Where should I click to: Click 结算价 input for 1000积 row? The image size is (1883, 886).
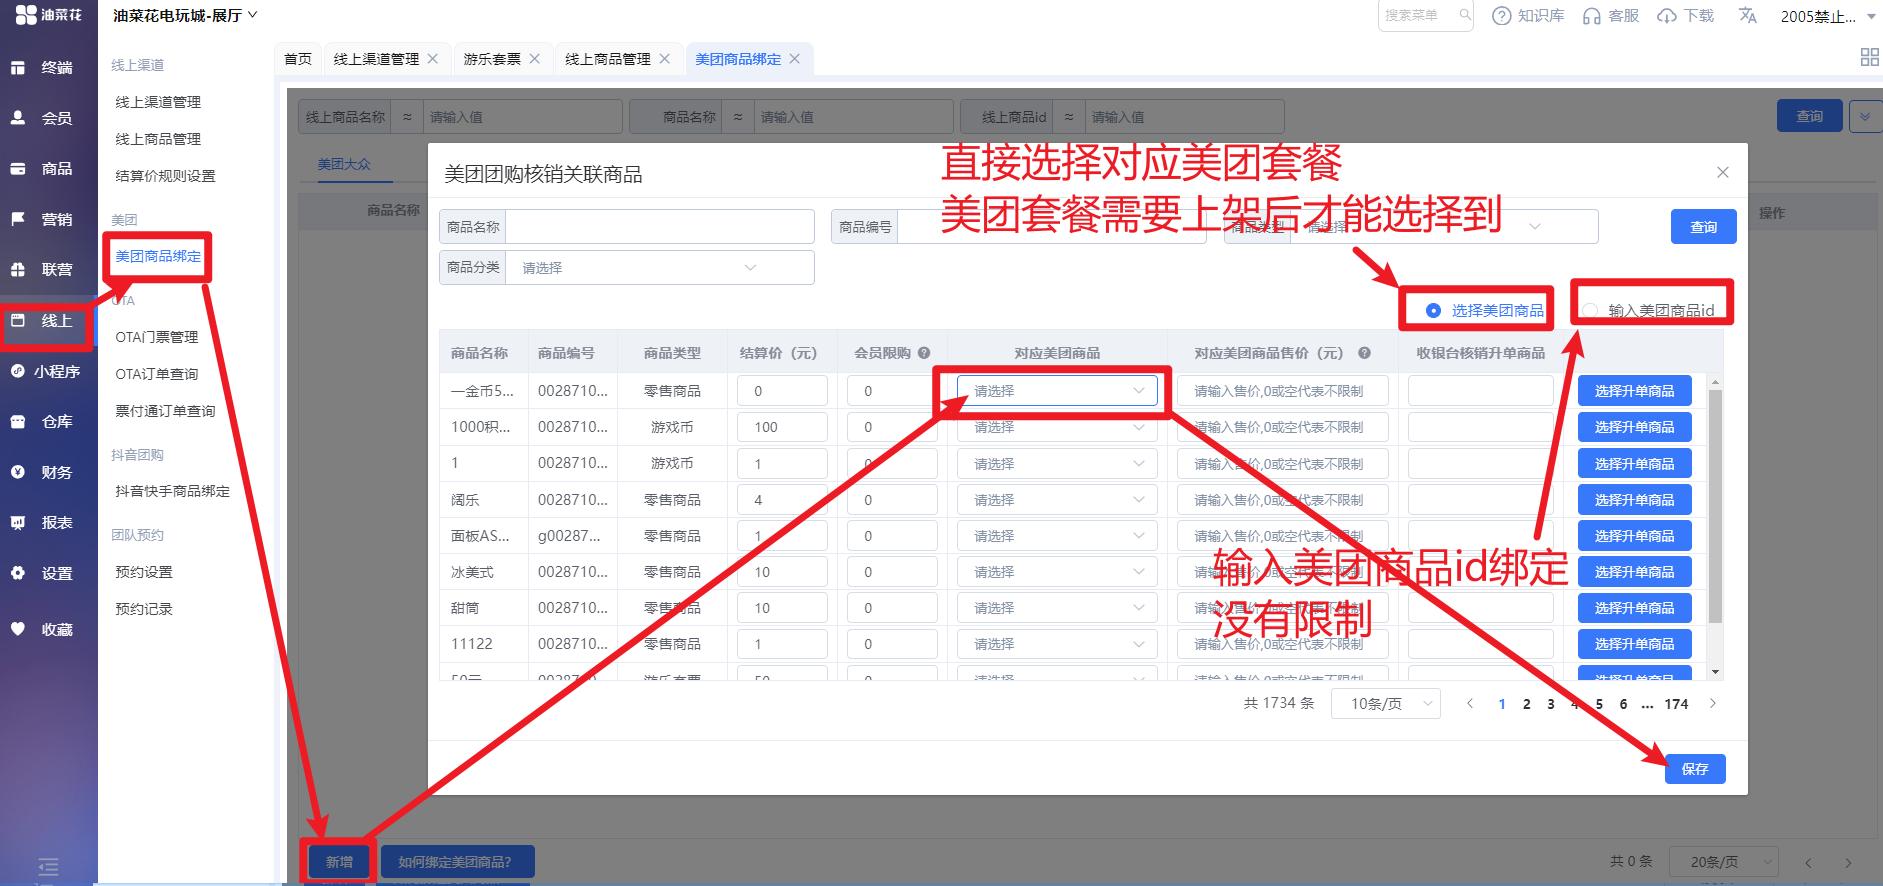pyautogui.click(x=782, y=427)
